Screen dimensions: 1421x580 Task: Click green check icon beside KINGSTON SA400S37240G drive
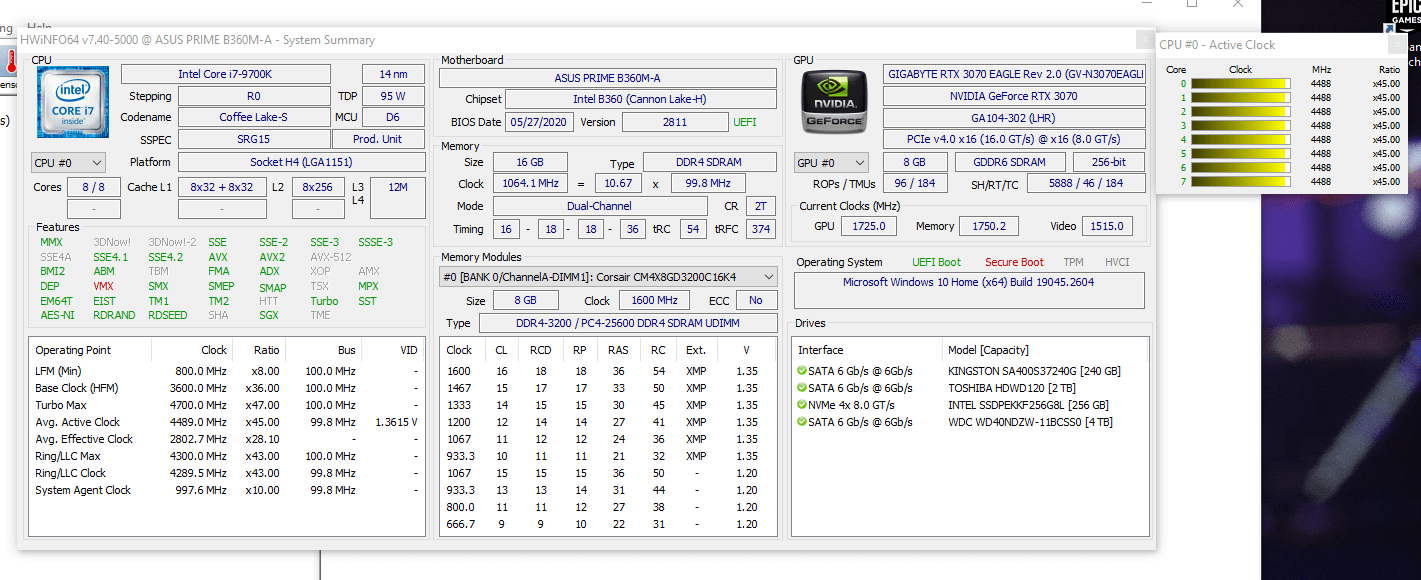tap(802, 371)
